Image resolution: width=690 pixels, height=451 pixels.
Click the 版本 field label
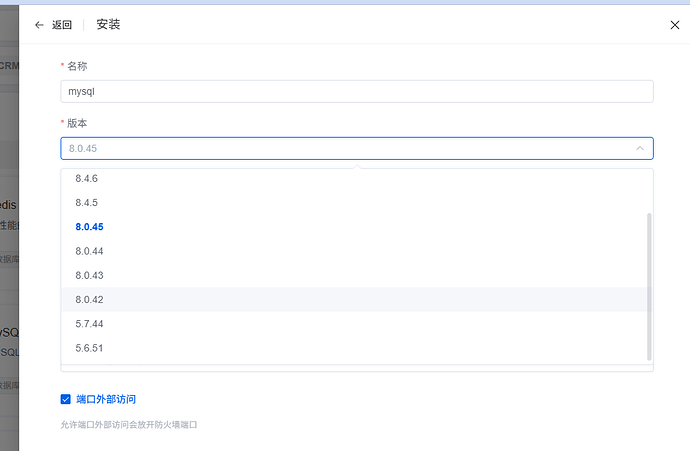coord(77,123)
